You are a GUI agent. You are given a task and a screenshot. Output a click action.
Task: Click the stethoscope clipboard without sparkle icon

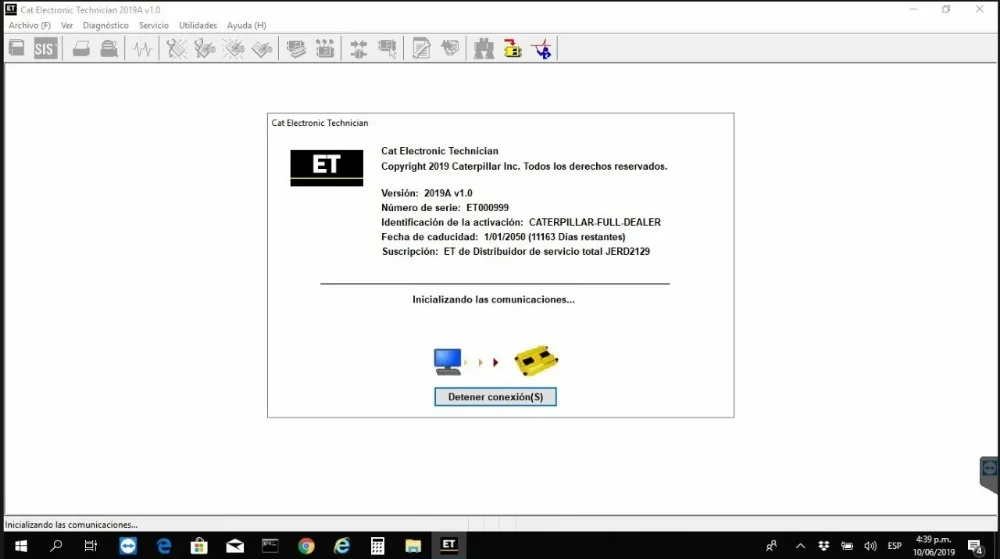click(205, 48)
